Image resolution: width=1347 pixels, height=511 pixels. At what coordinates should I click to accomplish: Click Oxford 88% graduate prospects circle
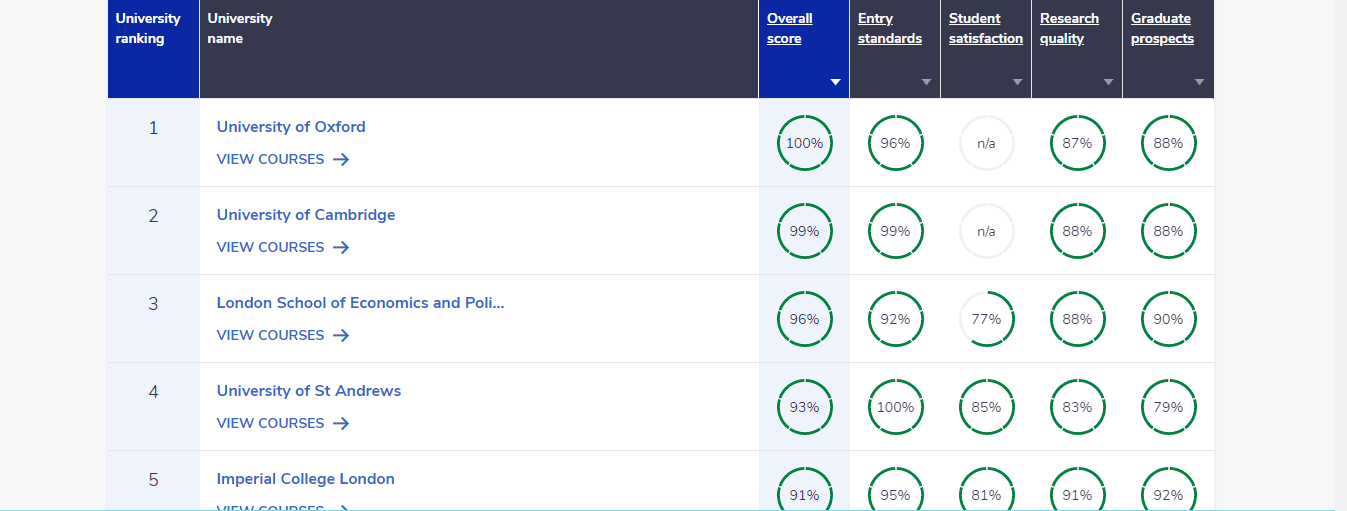pyautogui.click(x=1168, y=143)
